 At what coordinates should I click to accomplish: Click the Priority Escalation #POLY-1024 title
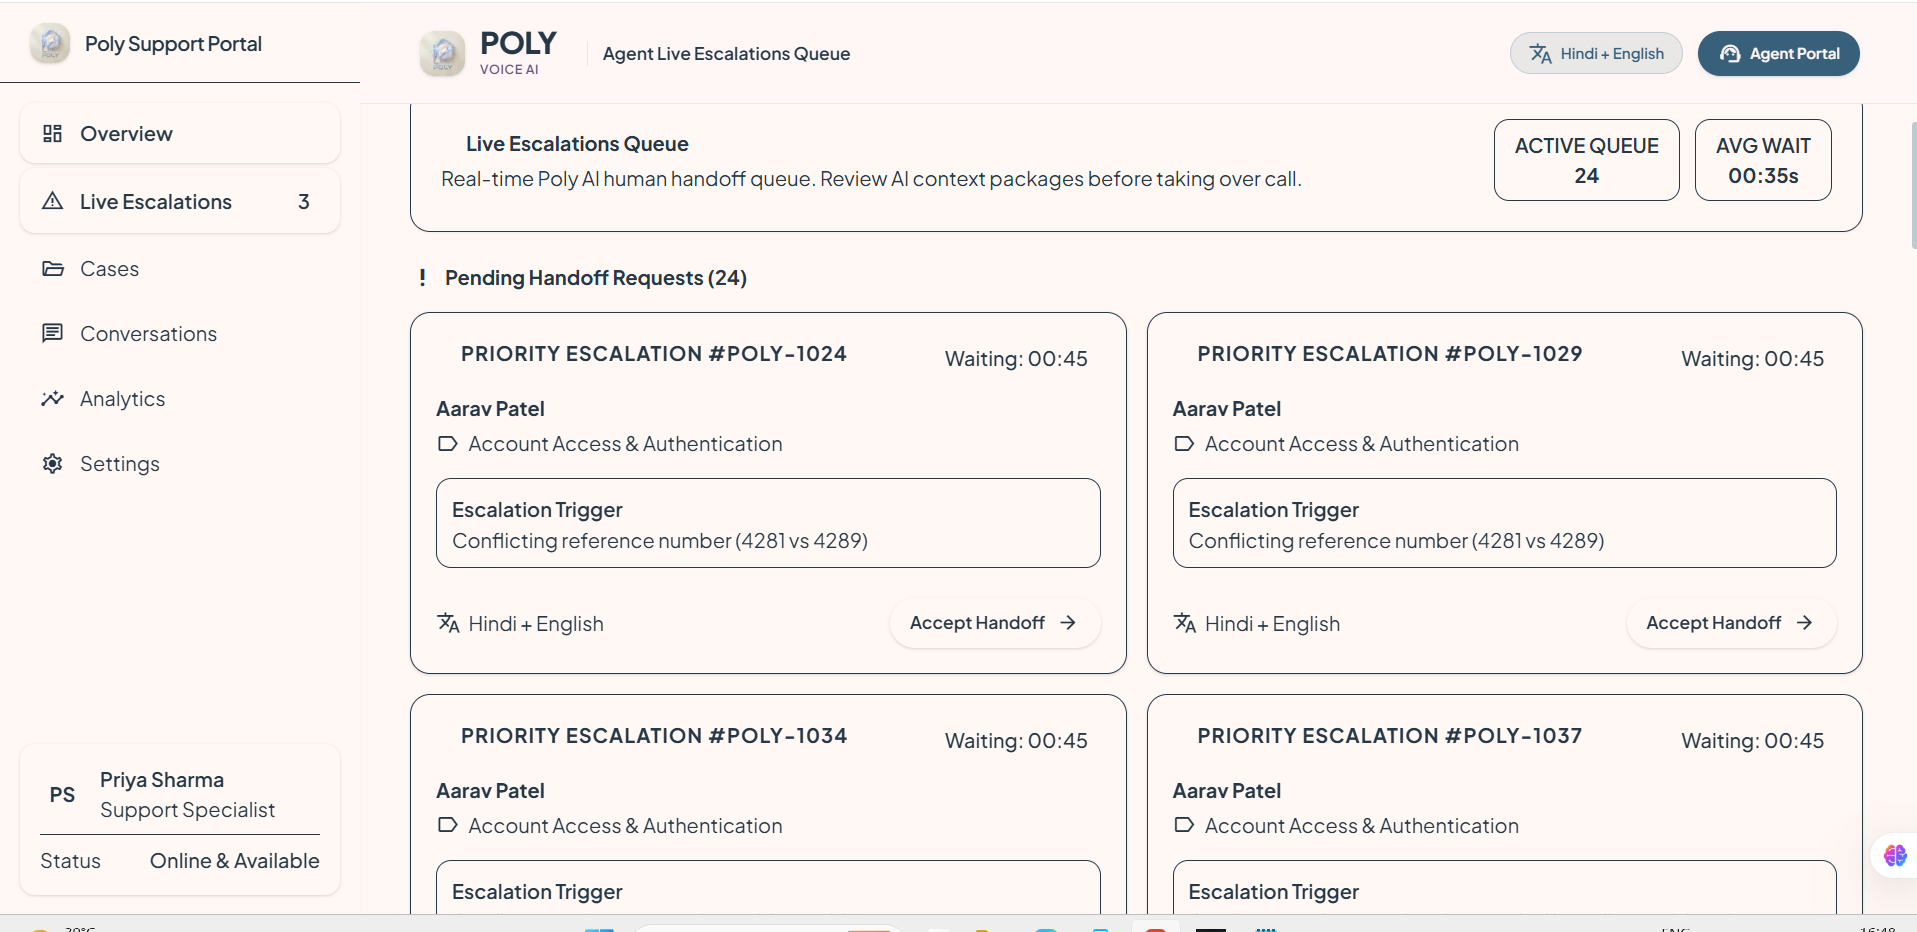pyautogui.click(x=654, y=353)
